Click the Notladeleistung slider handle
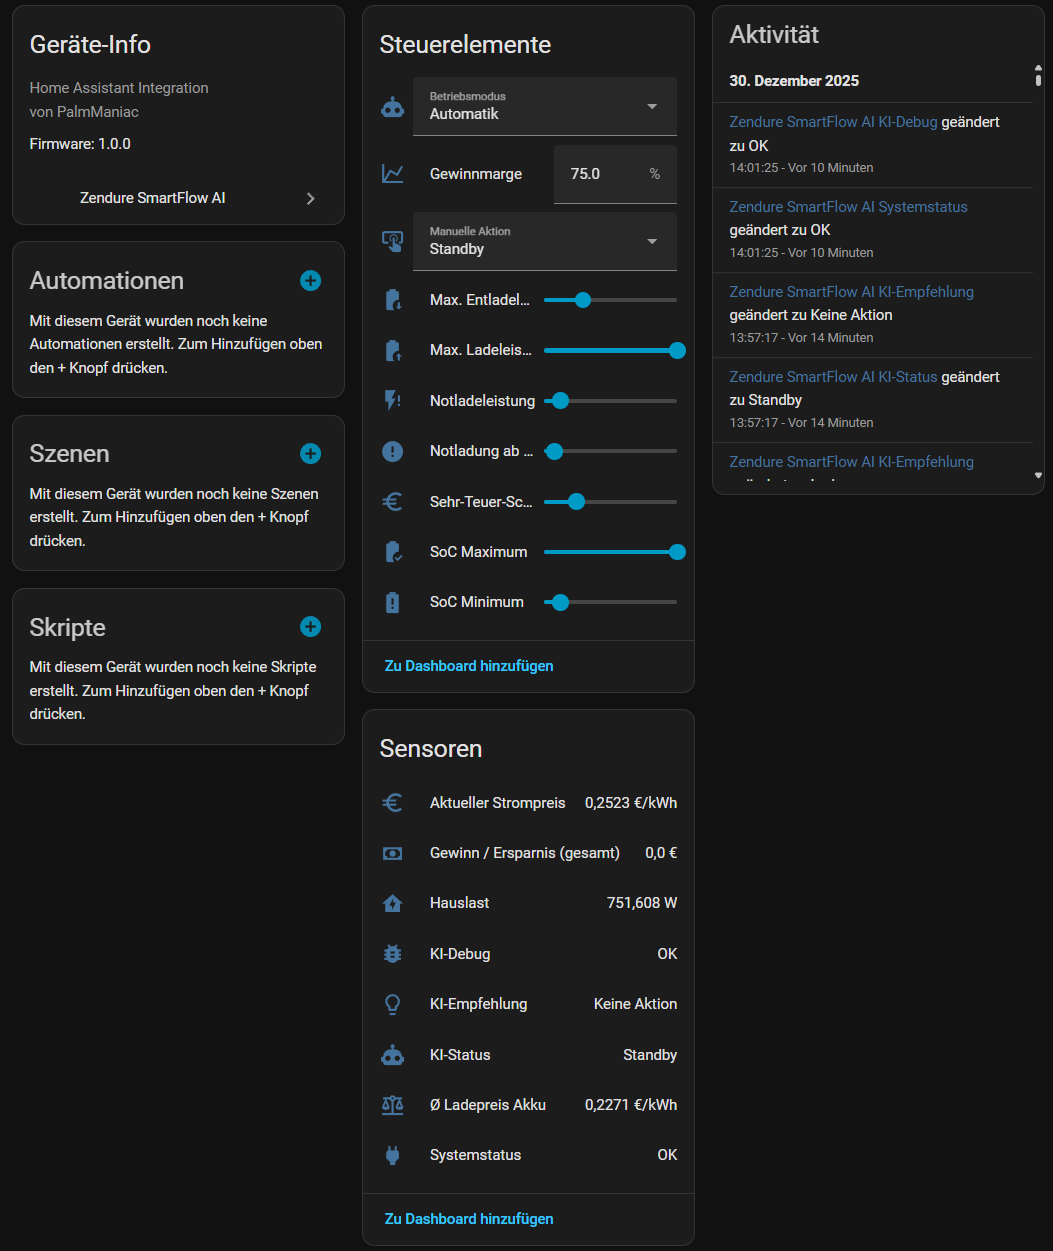The image size is (1053, 1251). tap(560, 401)
